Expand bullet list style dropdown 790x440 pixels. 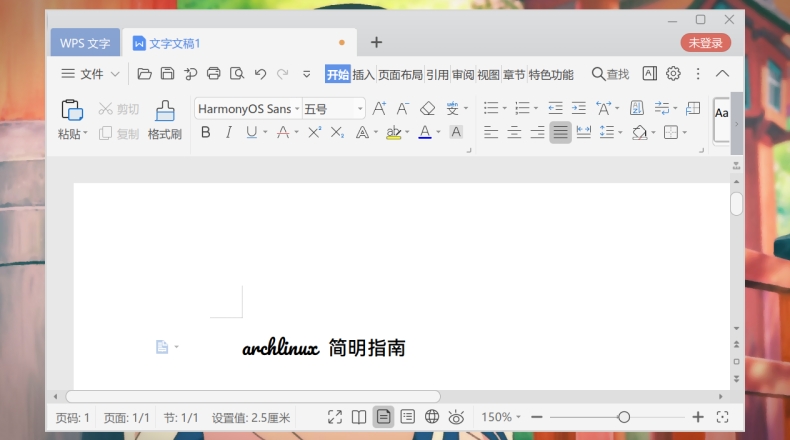click(504, 108)
